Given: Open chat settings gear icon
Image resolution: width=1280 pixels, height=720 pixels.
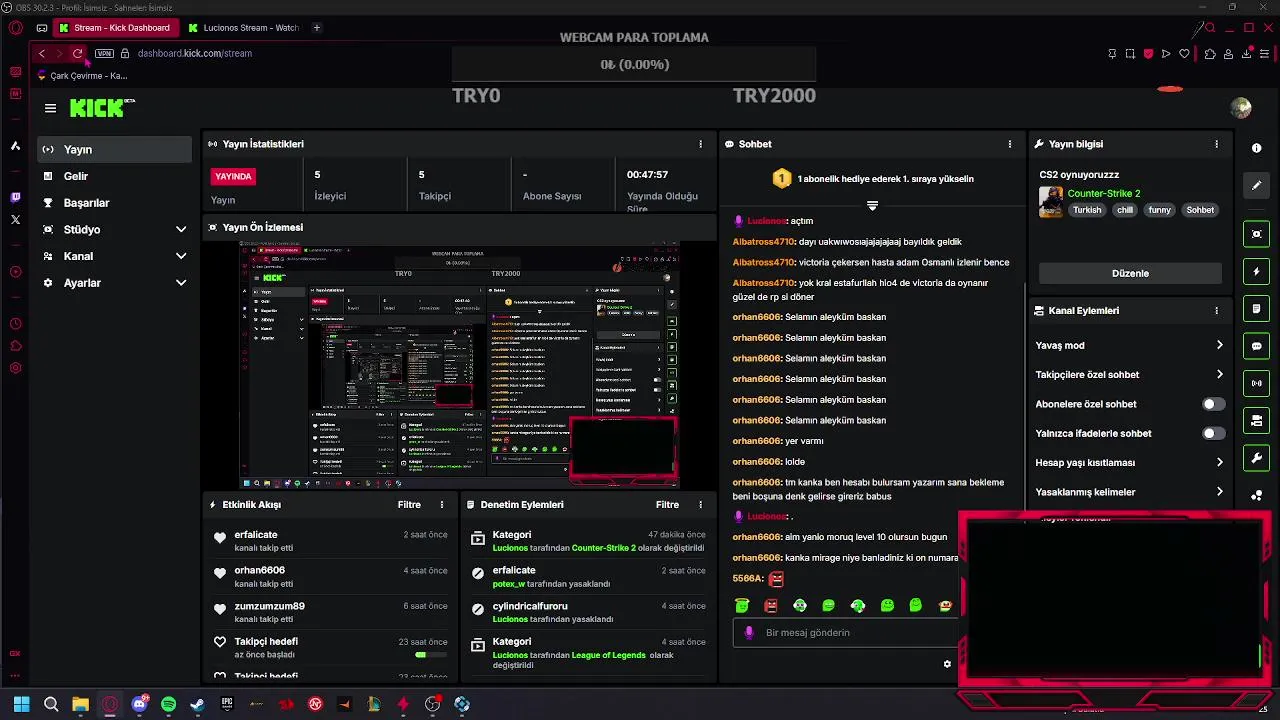Looking at the screenshot, I should [947, 664].
